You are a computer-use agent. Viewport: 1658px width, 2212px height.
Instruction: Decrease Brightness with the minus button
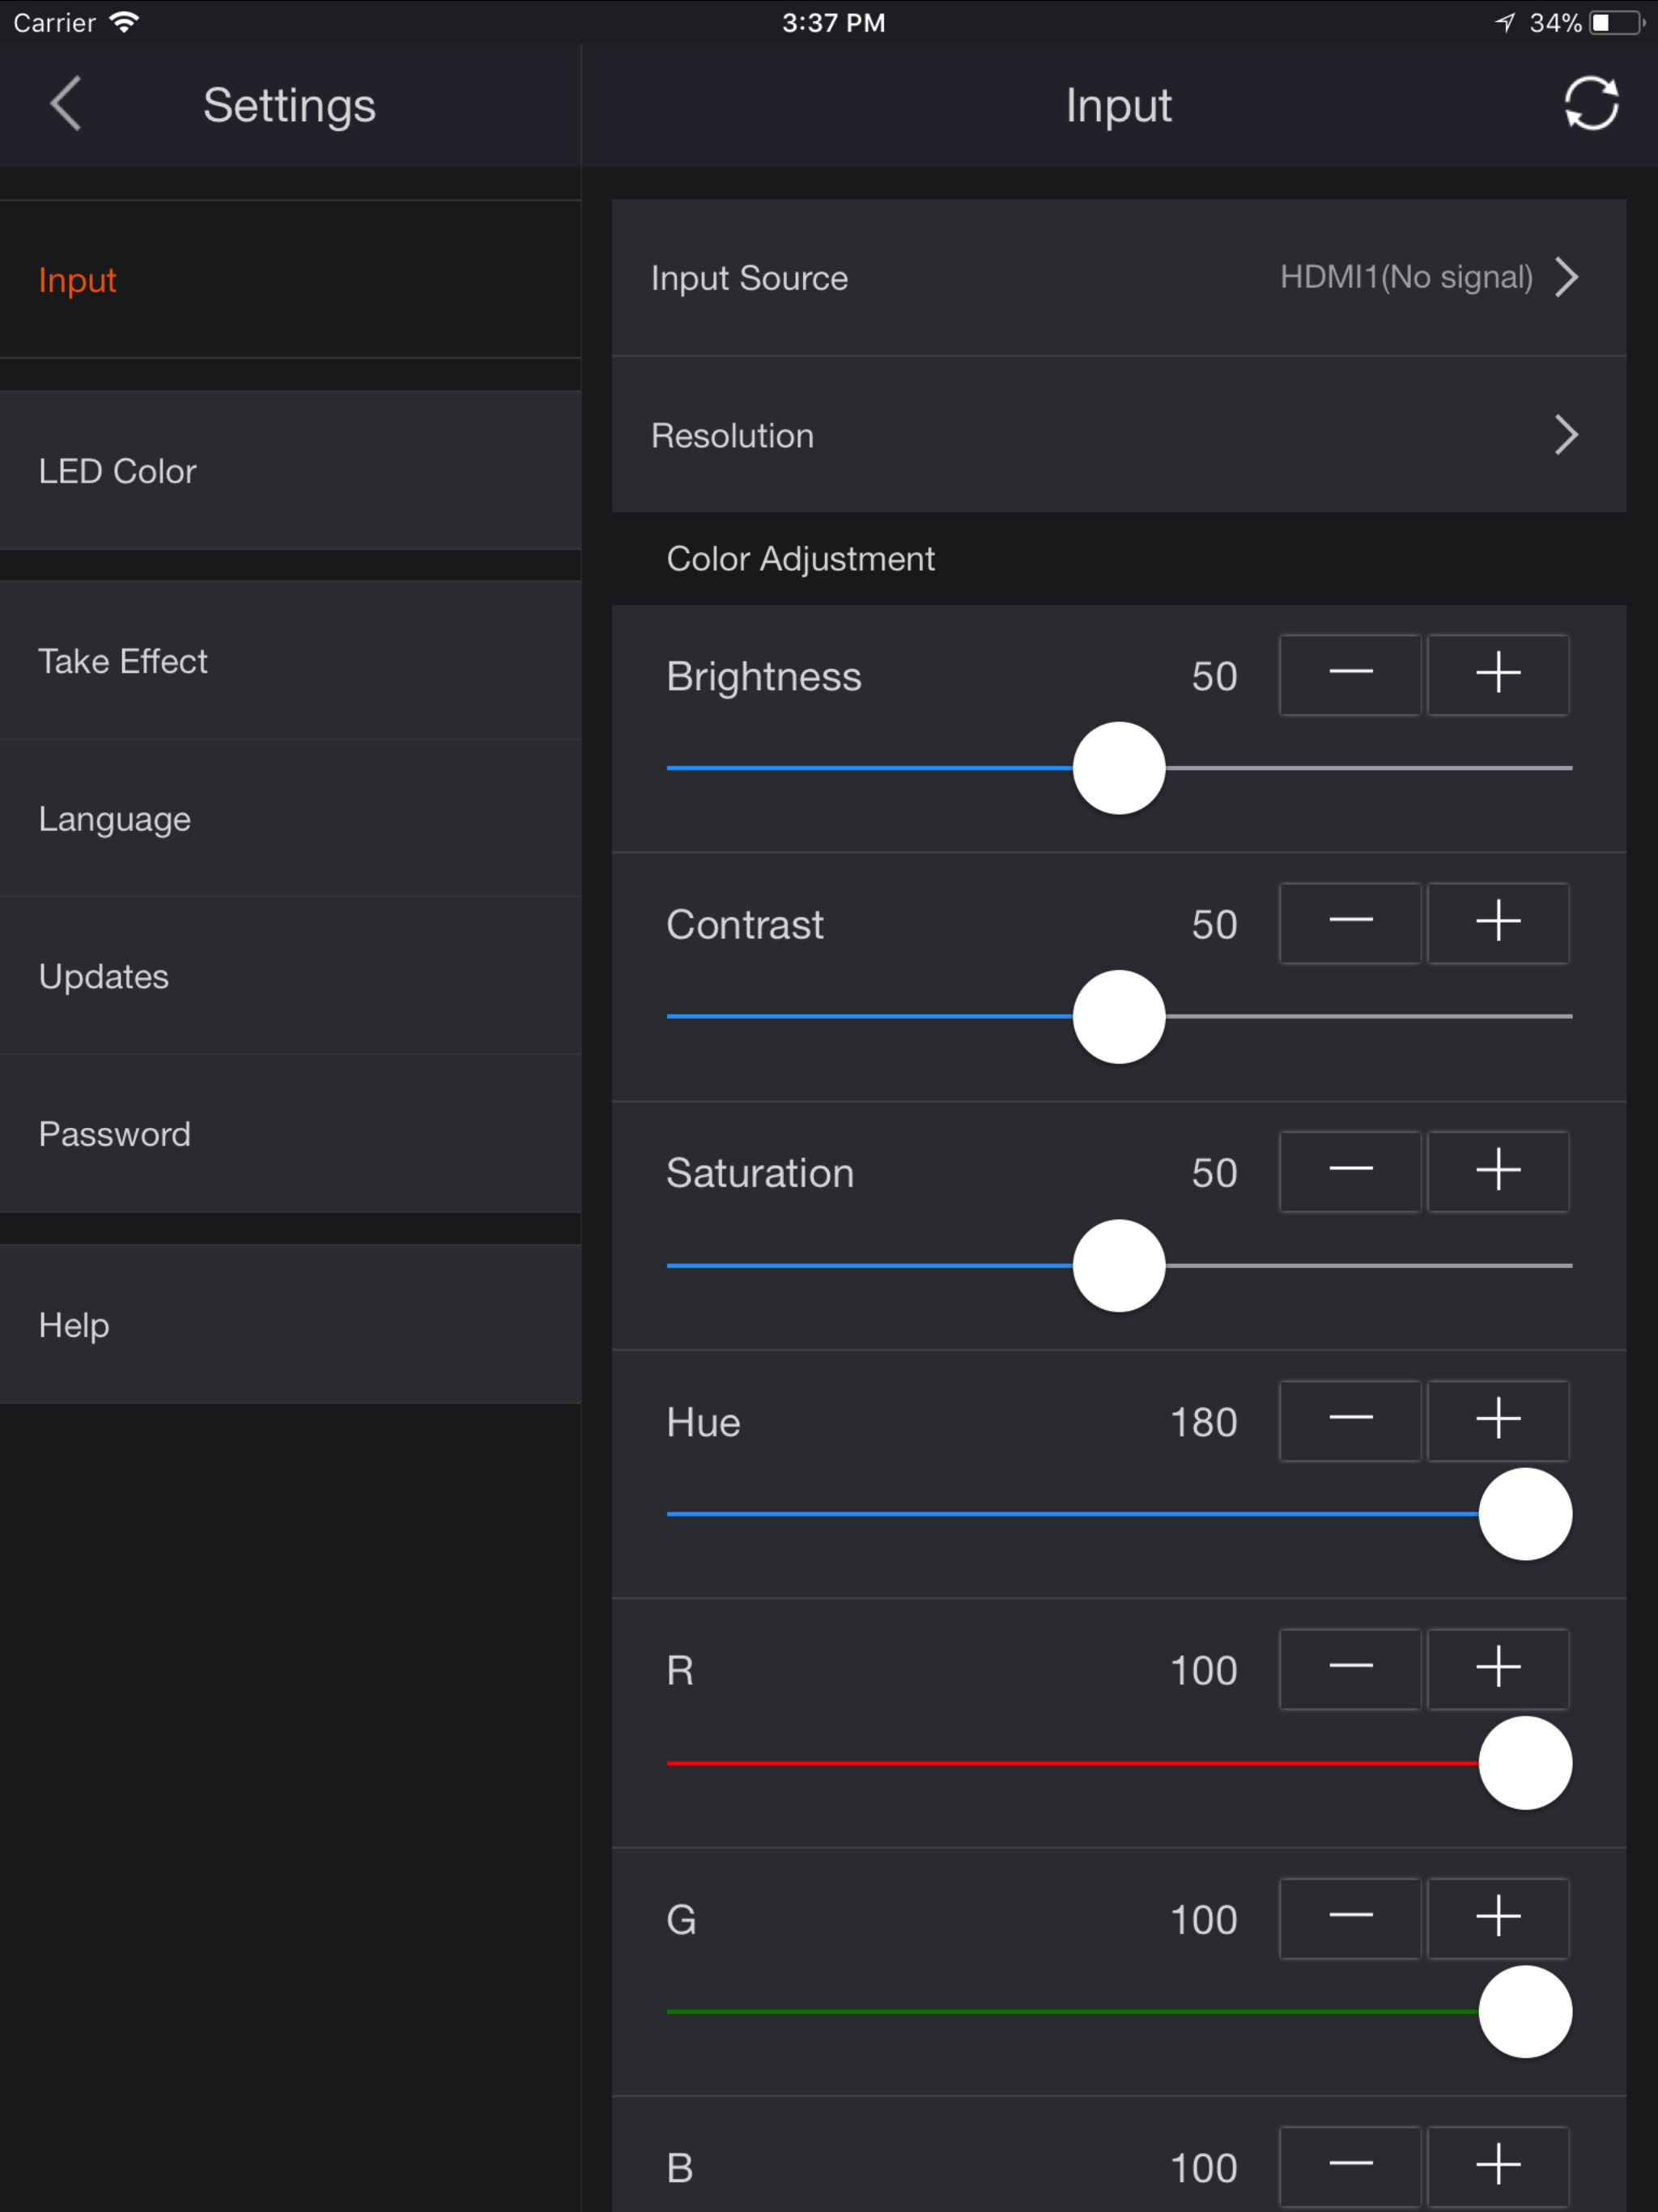(1350, 675)
